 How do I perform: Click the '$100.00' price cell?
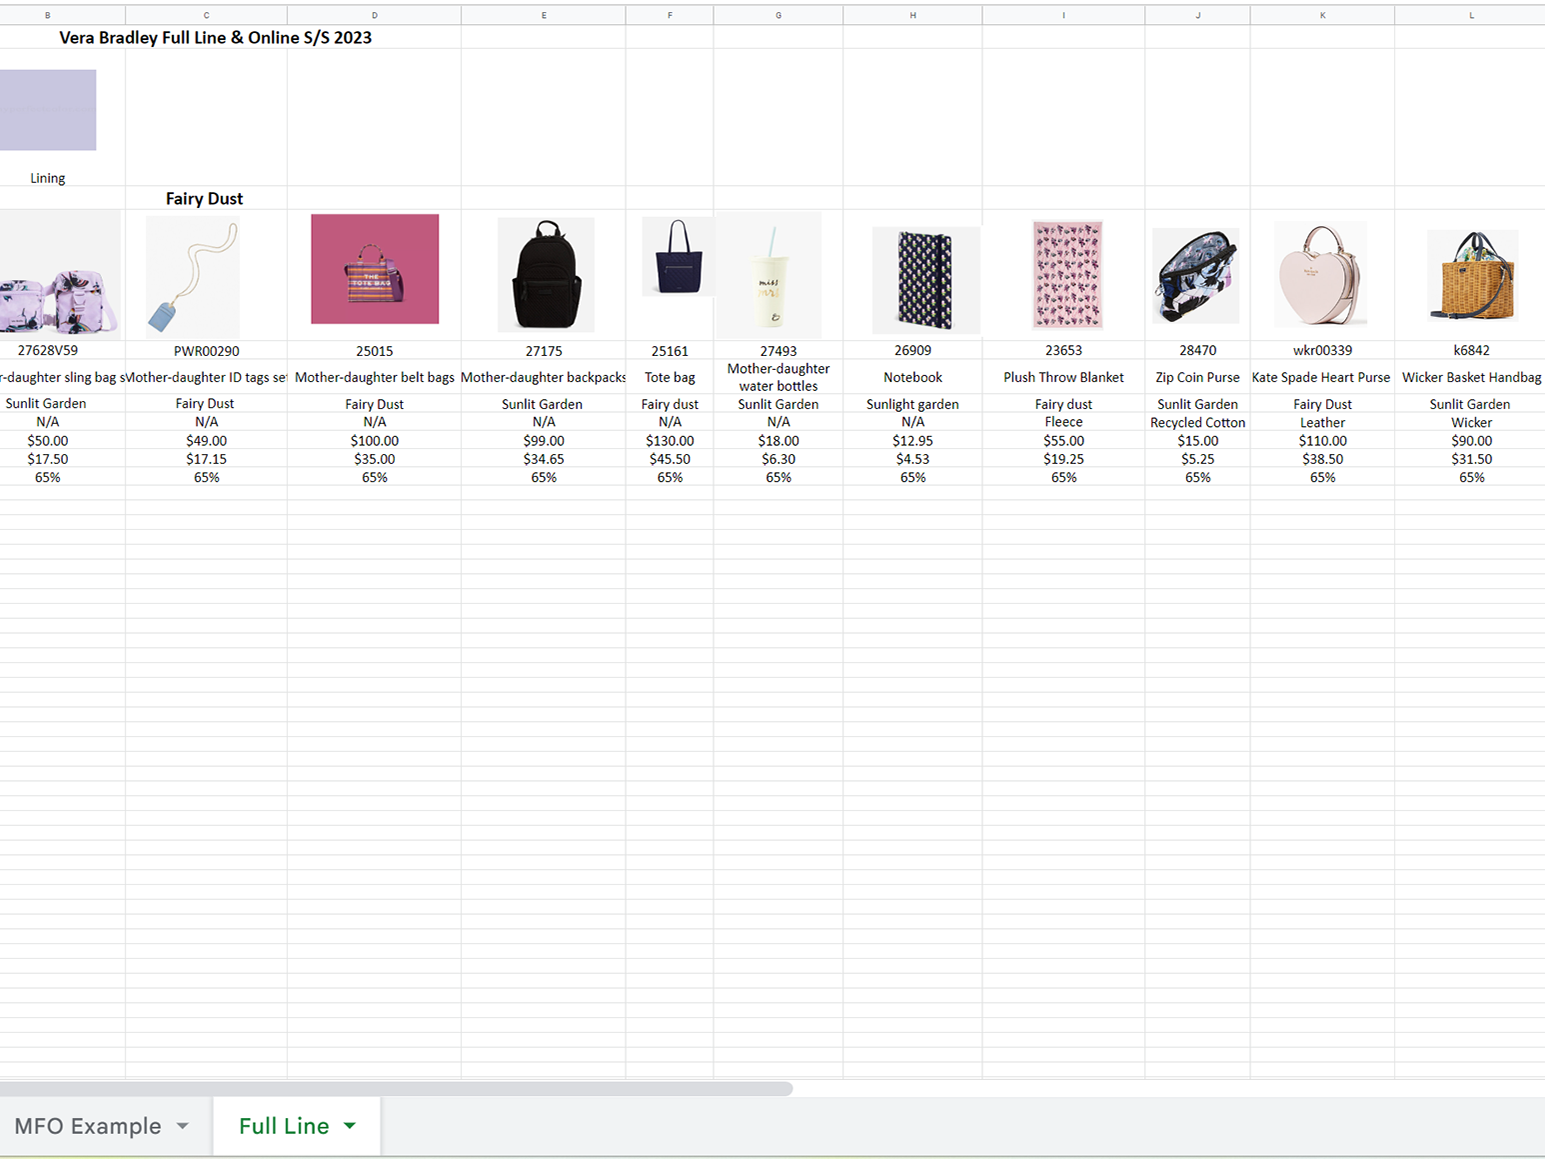[374, 441]
